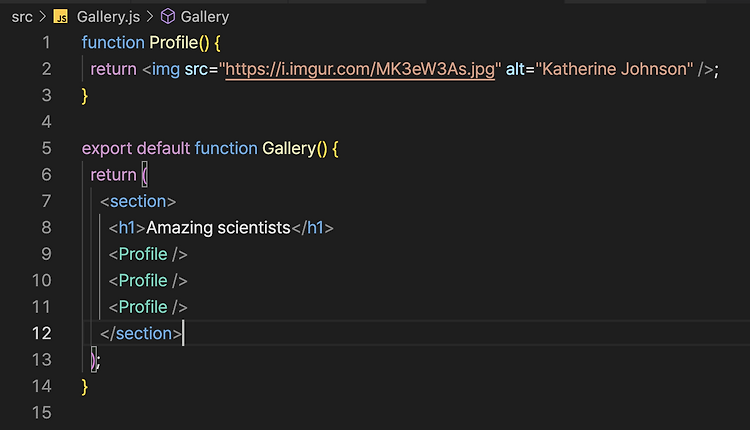Click line number 5 in the gutter
Screen dimensions: 750x430
pyautogui.click(x=46, y=148)
